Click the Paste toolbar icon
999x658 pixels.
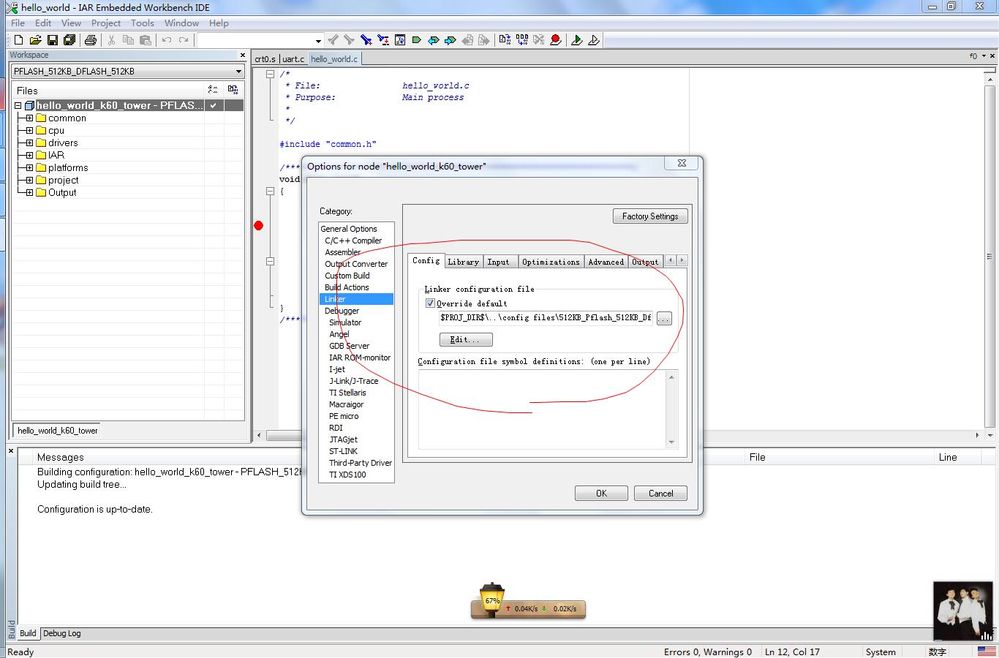tap(145, 40)
